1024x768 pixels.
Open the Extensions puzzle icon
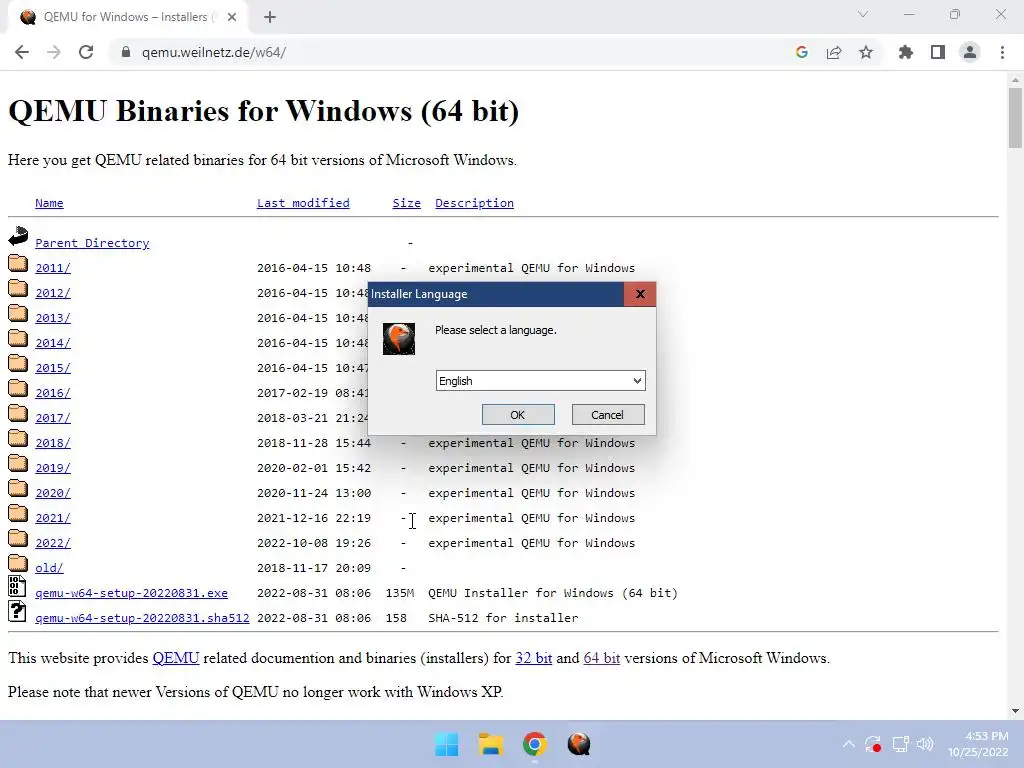point(905,52)
